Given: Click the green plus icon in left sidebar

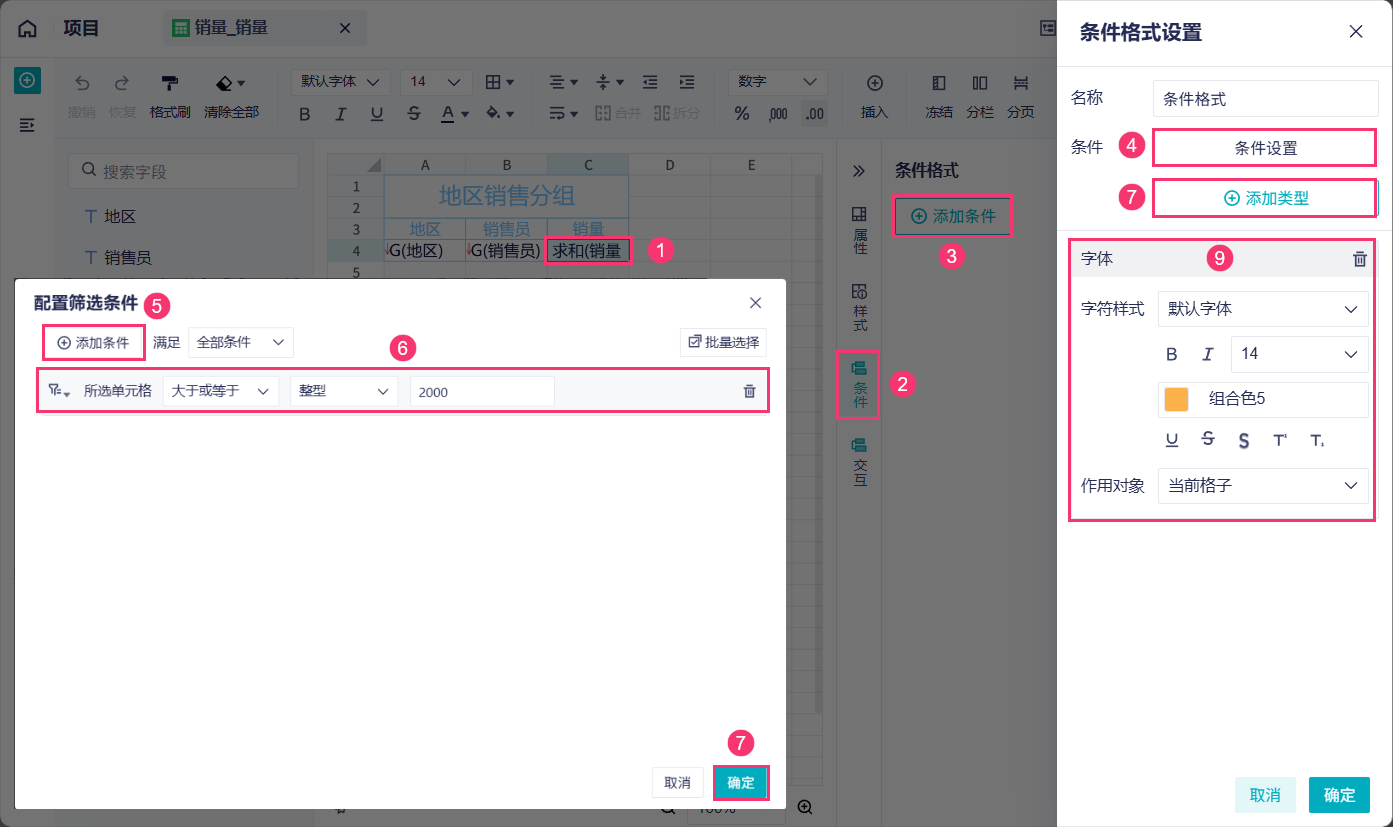Looking at the screenshot, I should coord(27,81).
